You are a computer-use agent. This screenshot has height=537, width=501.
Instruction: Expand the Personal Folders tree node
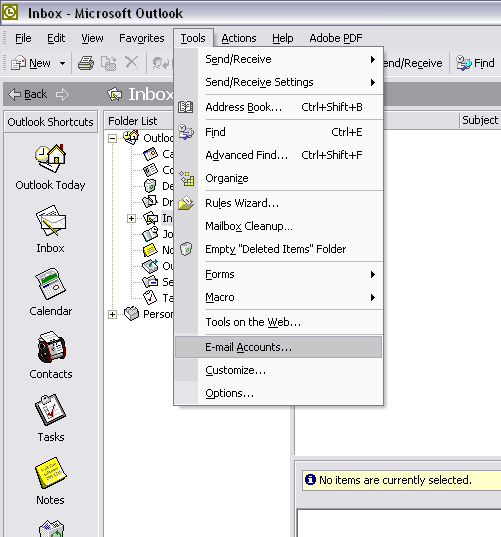[112, 314]
